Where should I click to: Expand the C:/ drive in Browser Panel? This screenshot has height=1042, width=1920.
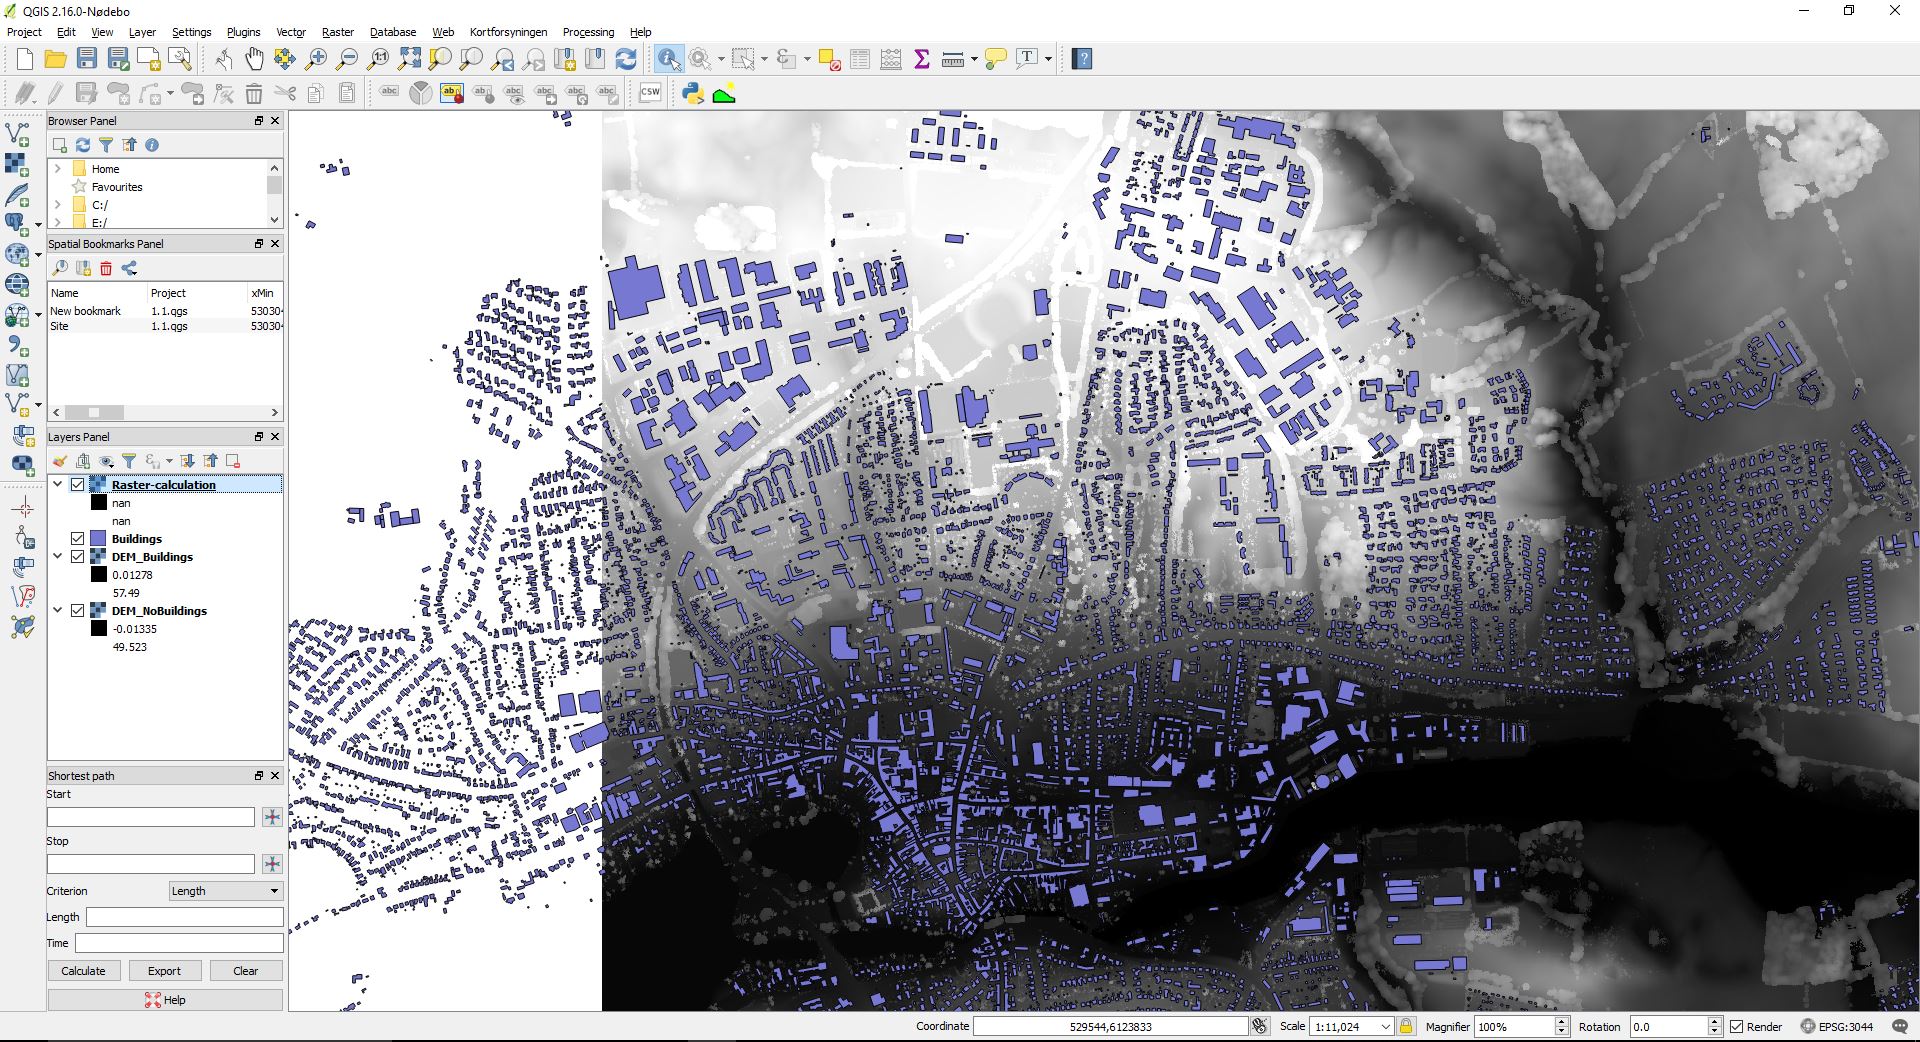tap(58, 205)
